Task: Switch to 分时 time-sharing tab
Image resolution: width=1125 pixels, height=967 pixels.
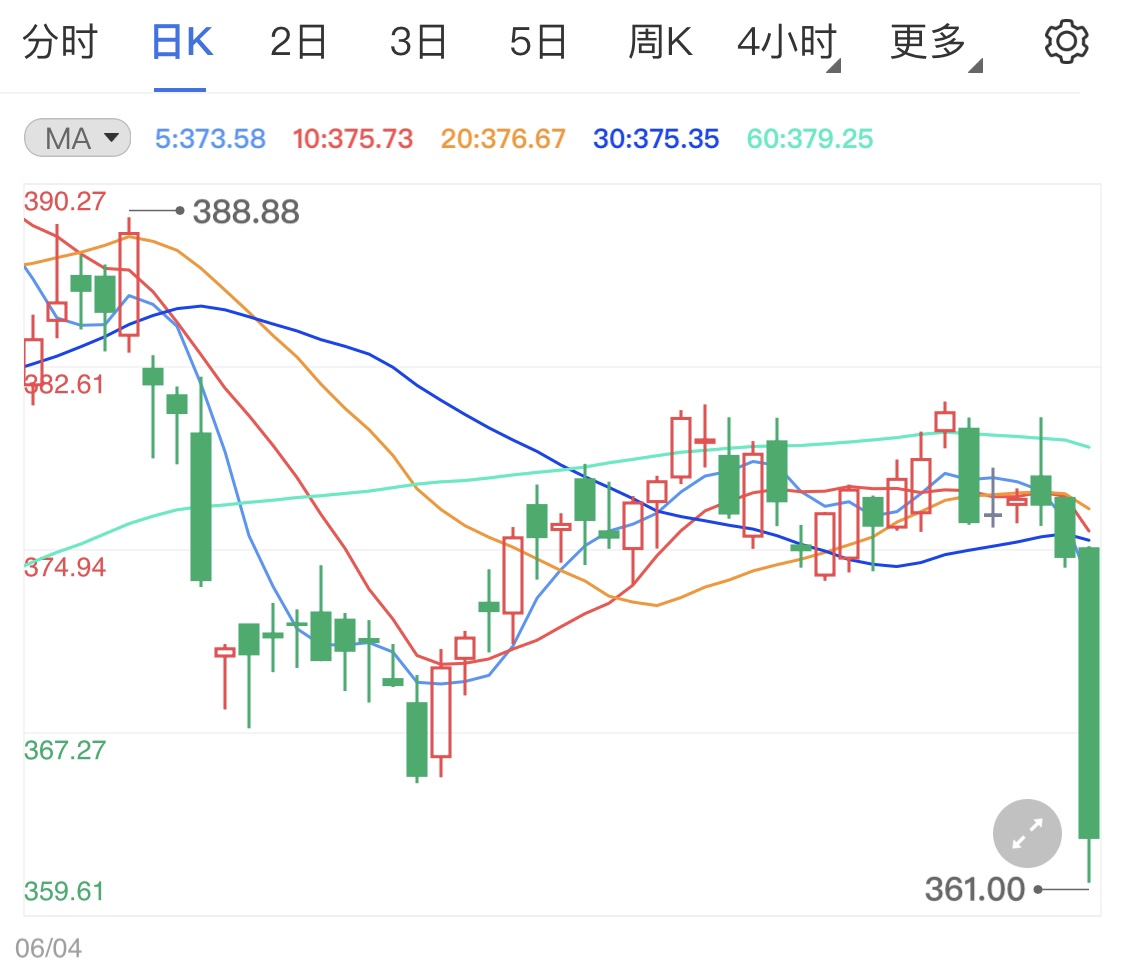Action: [60, 42]
